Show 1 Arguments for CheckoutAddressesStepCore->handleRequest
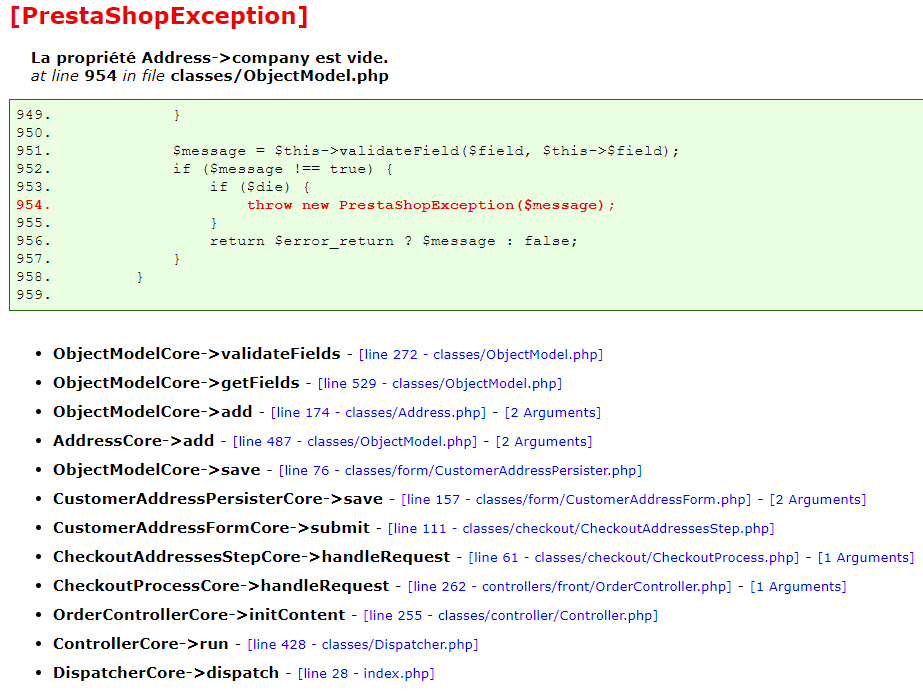The height and width of the screenshot is (695, 923). click(866, 557)
